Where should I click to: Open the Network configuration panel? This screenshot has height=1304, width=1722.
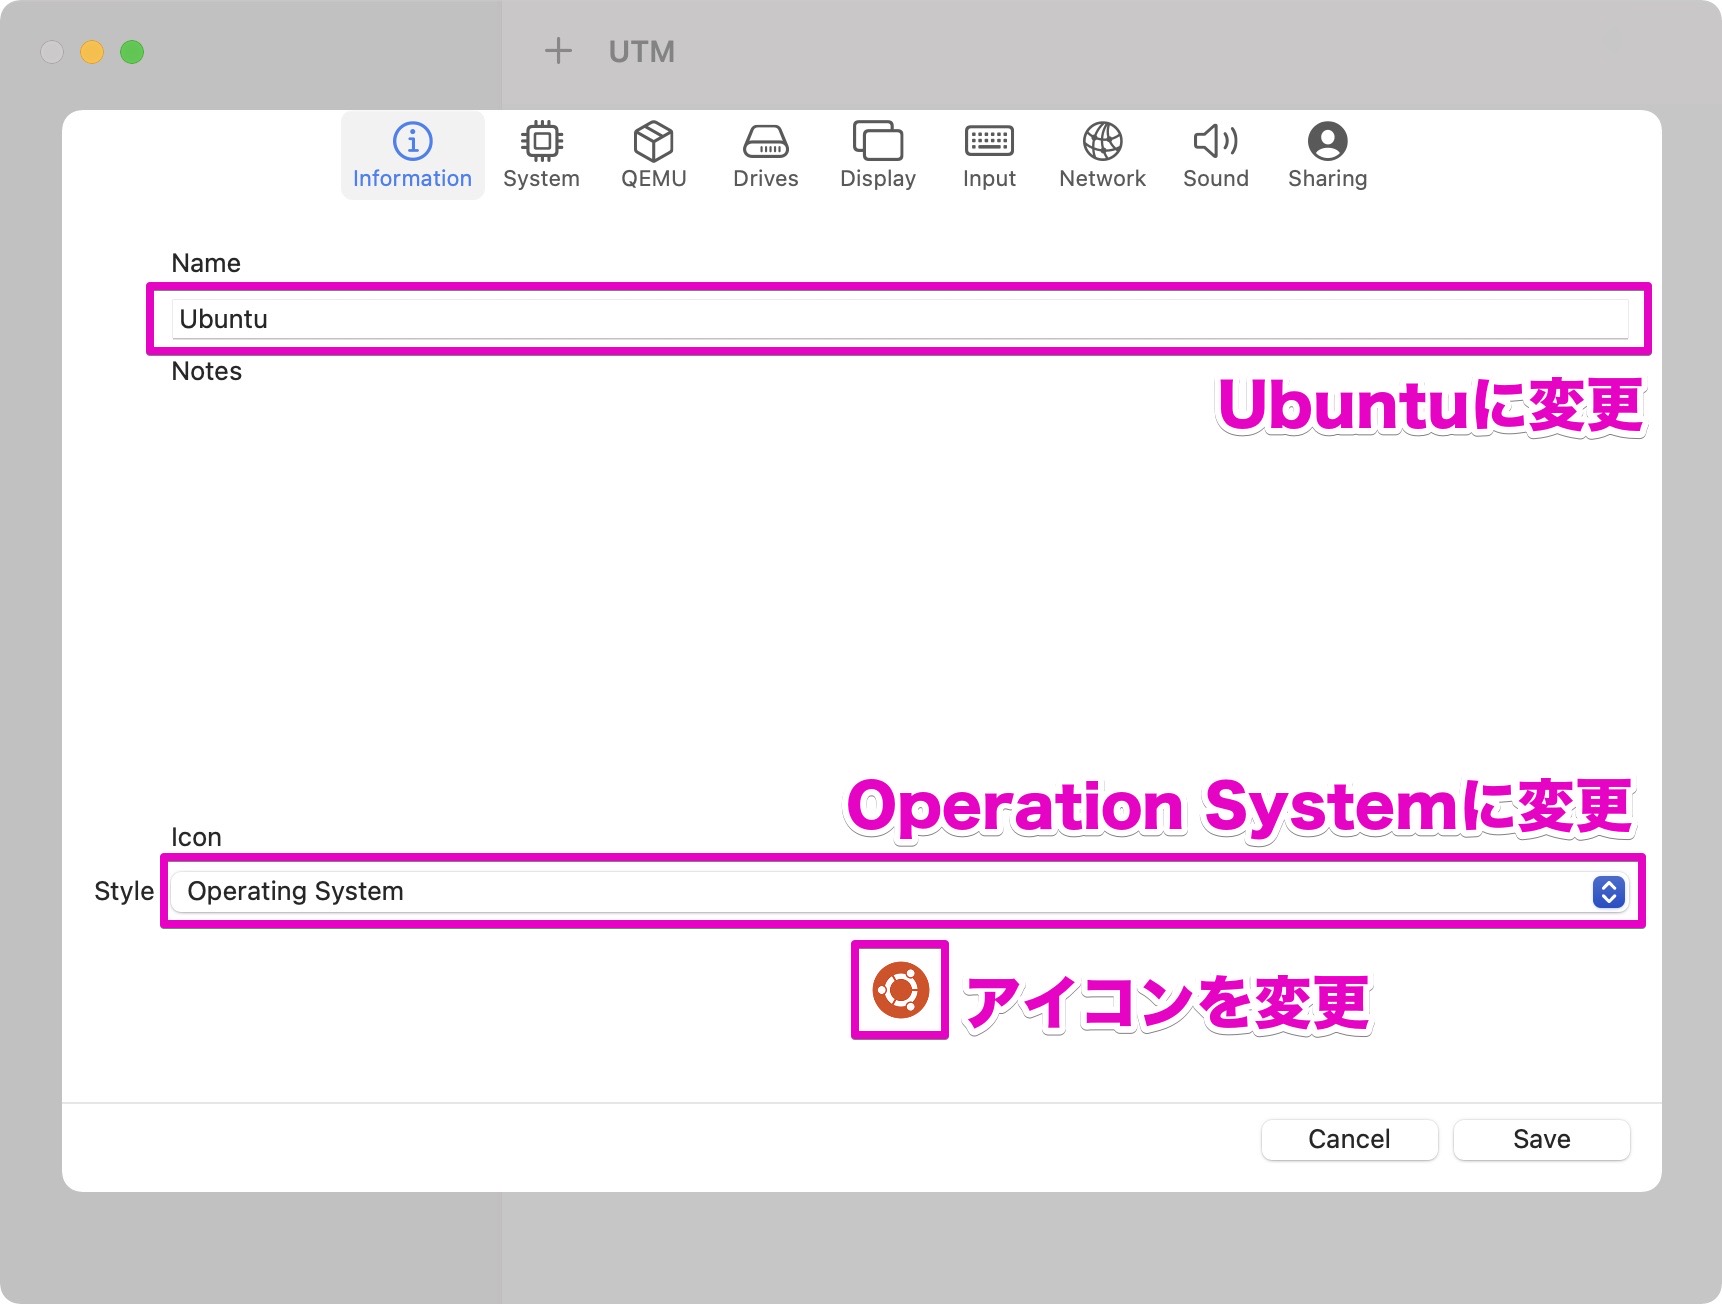click(1101, 155)
